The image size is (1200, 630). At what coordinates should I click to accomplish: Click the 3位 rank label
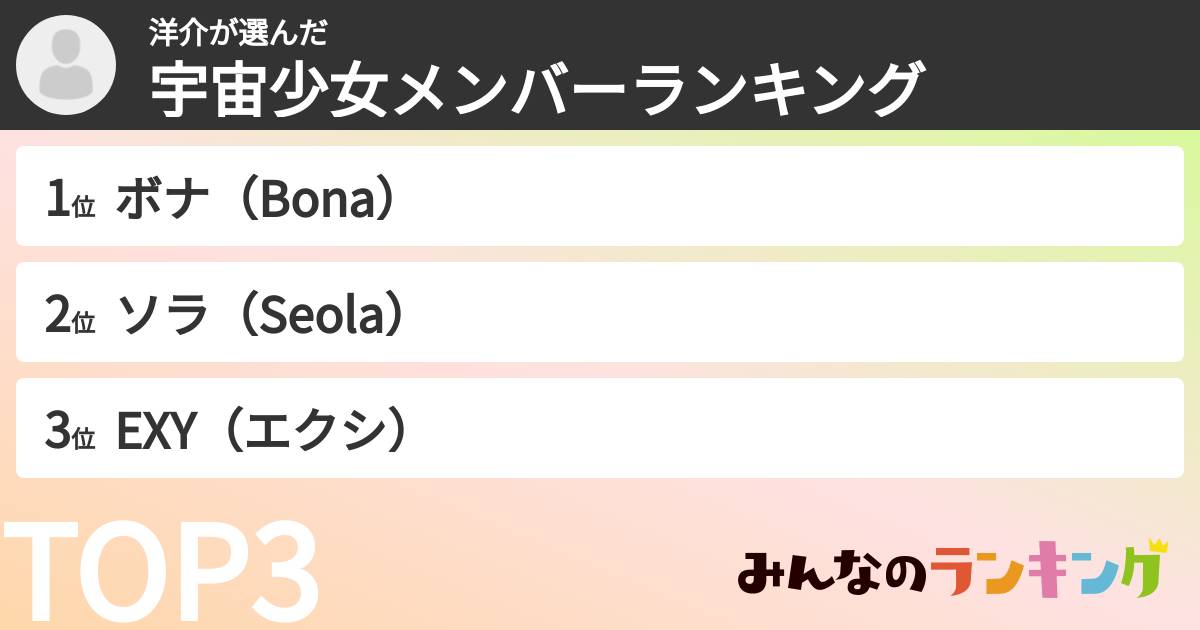[x=70, y=432]
